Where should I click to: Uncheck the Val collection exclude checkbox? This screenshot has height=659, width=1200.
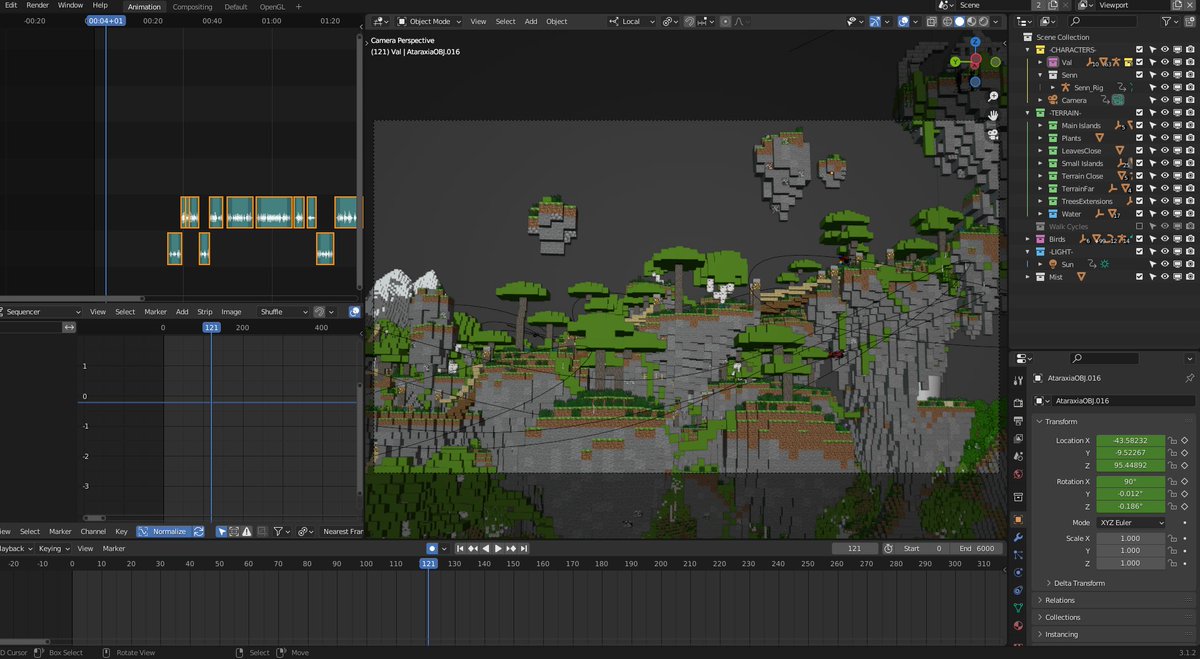(x=1139, y=62)
